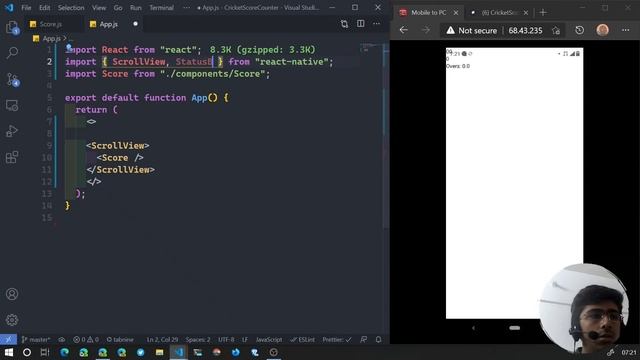Open Task View in the taskbar

(45, 352)
